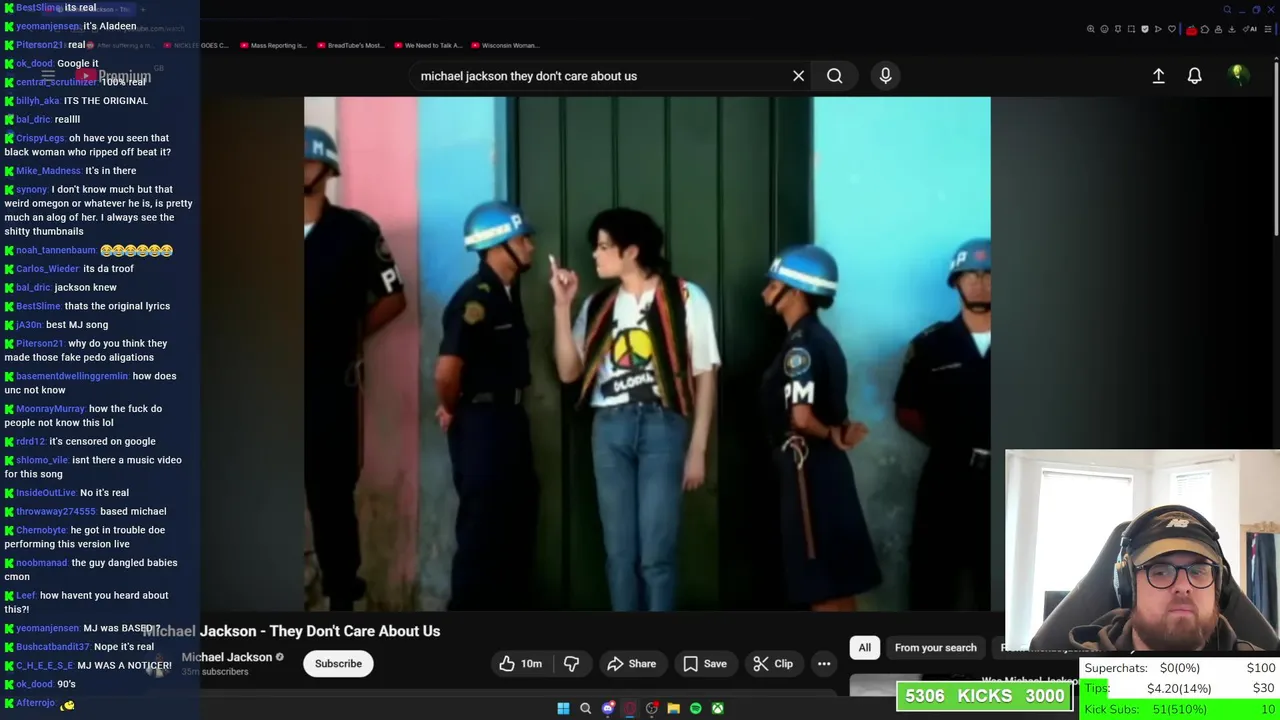The width and height of the screenshot is (1280, 720).
Task: Click chat message 'based michael'
Action: click(133, 511)
